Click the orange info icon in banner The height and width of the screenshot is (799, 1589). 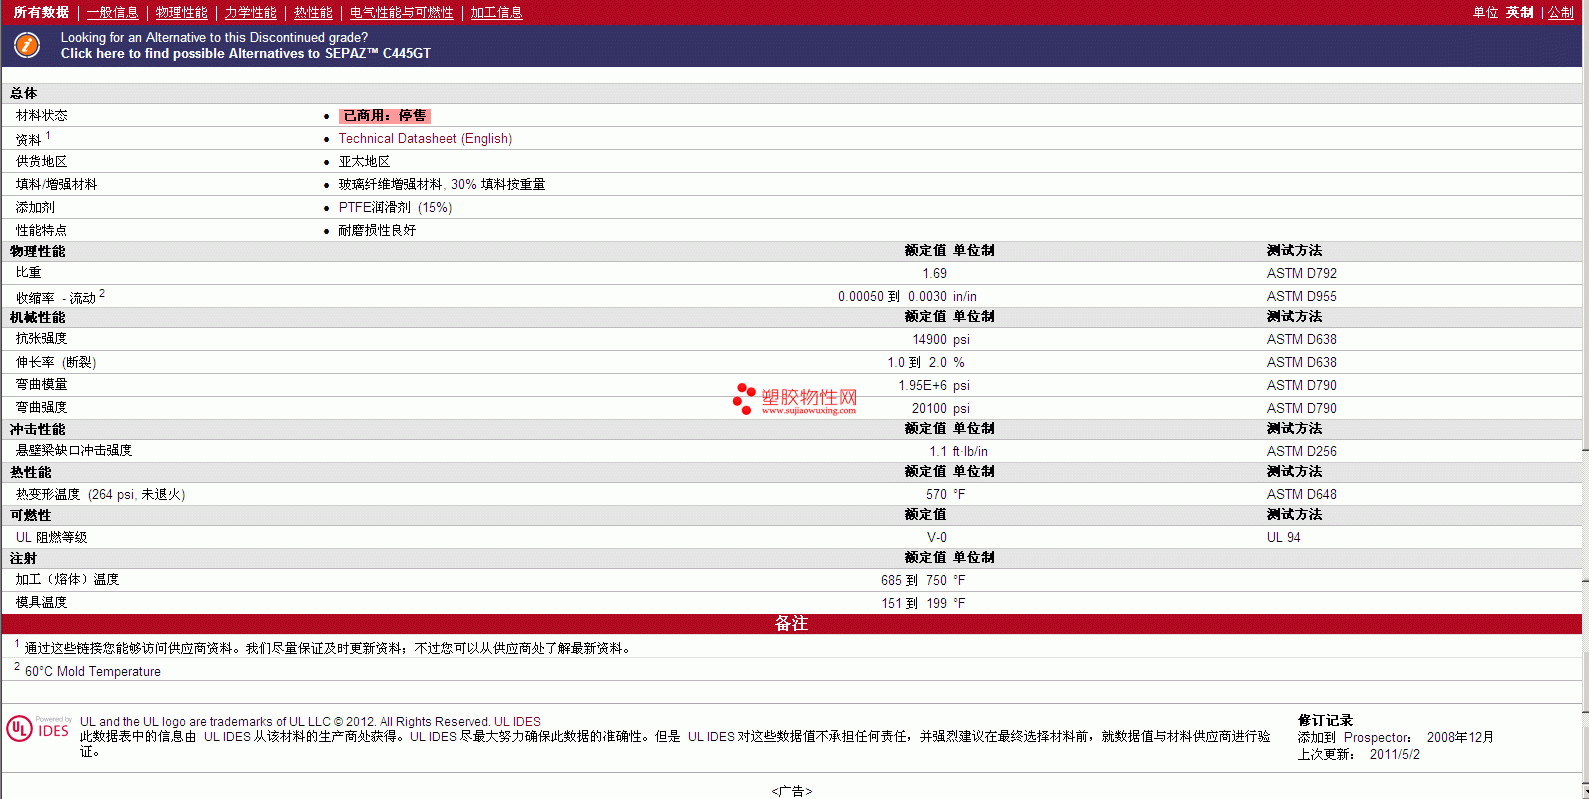click(x=27, y=45)
